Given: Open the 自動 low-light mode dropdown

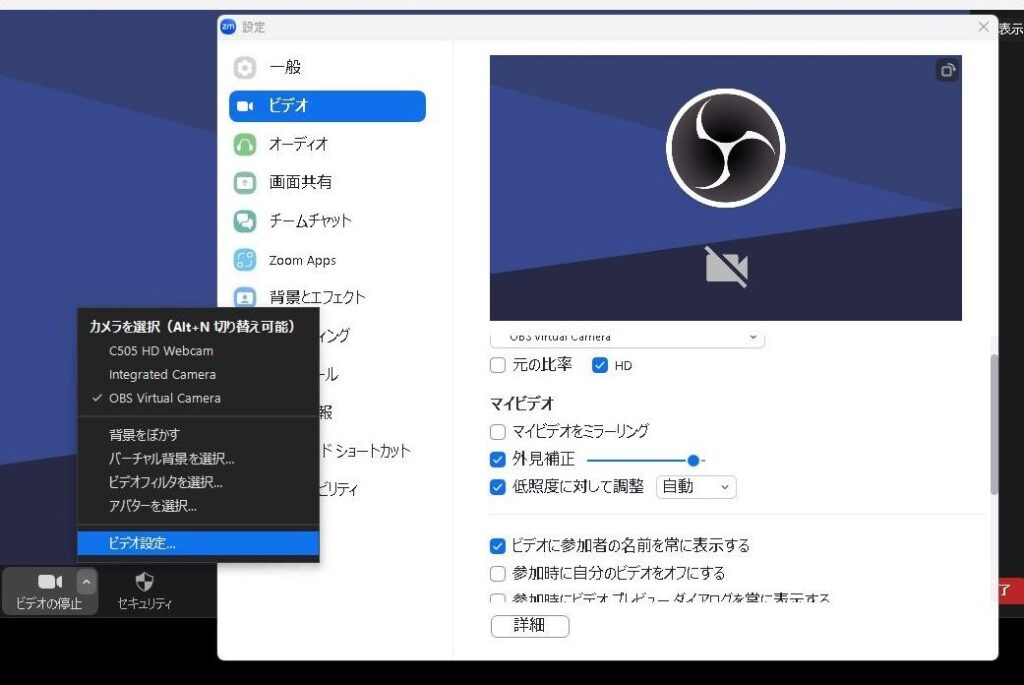Looking at the screenshot, I should point(696,487).
